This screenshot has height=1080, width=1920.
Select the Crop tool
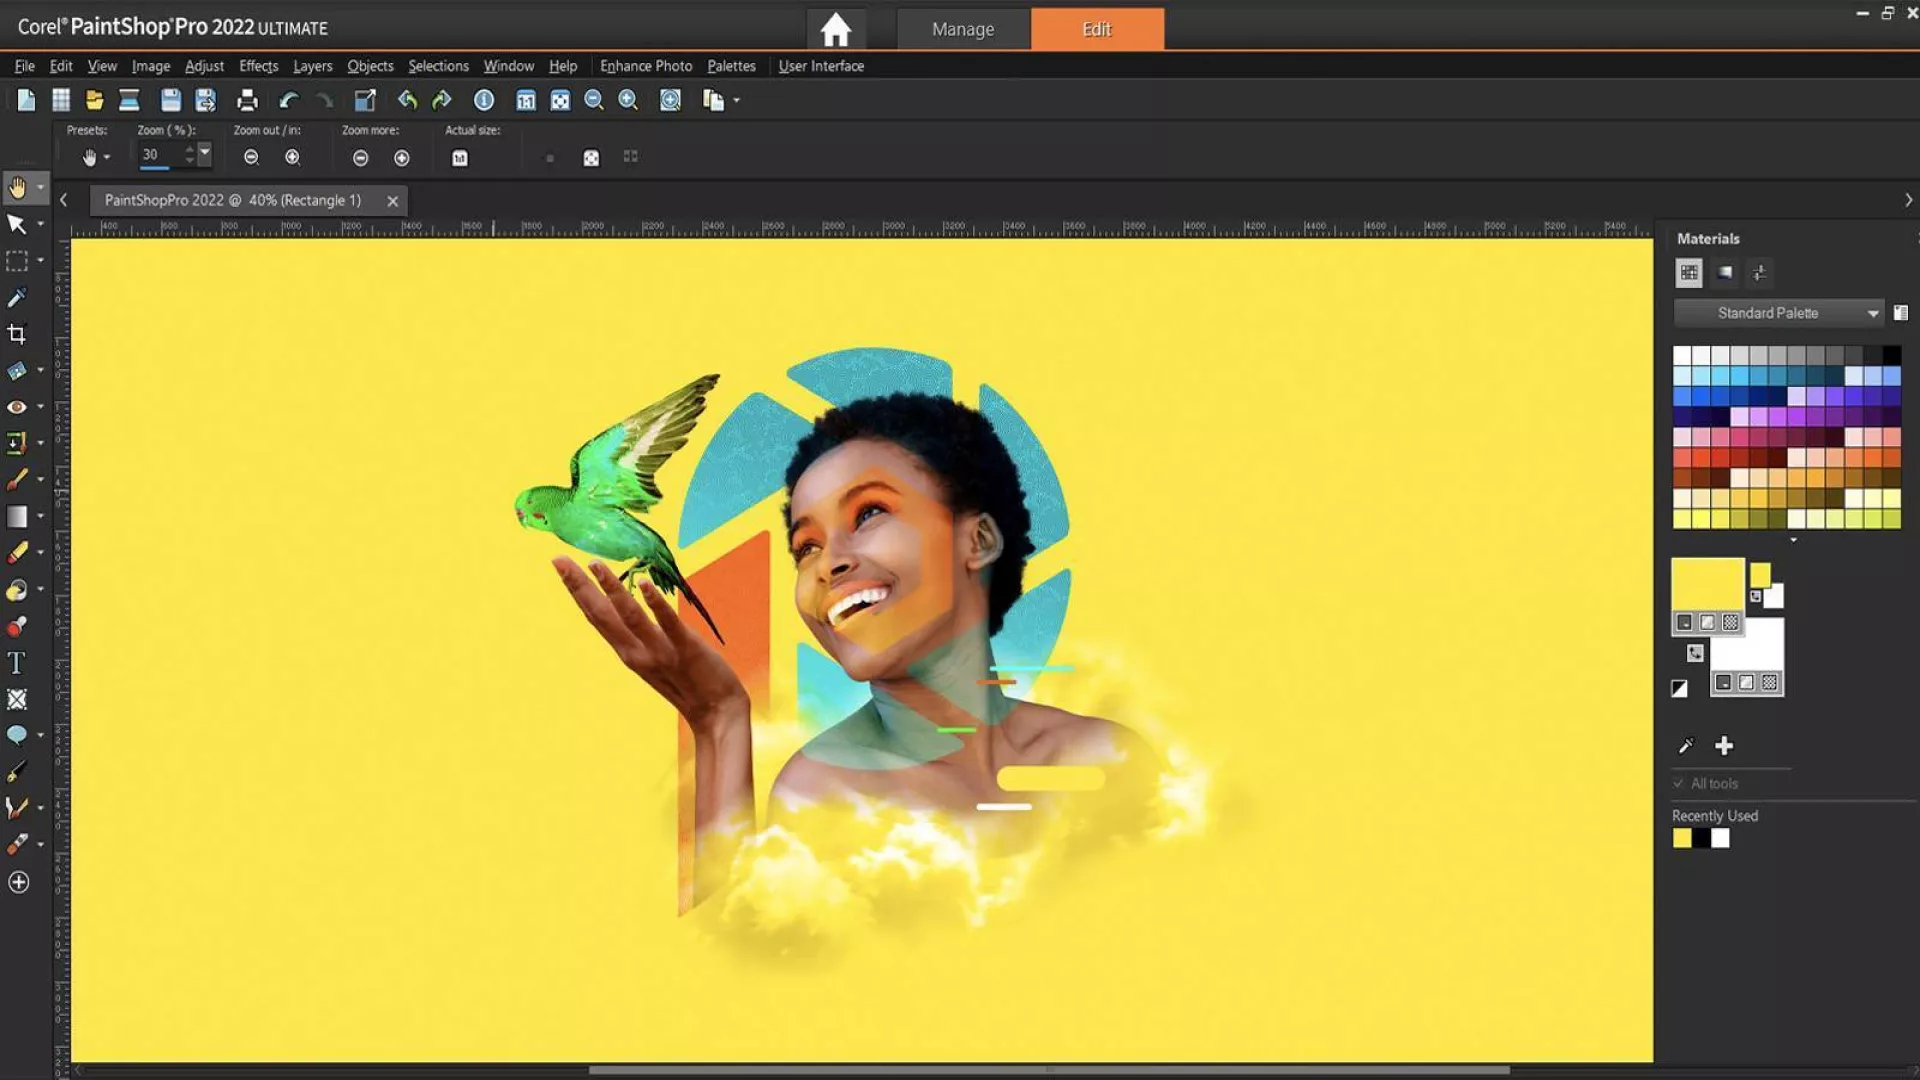(16, 334)
